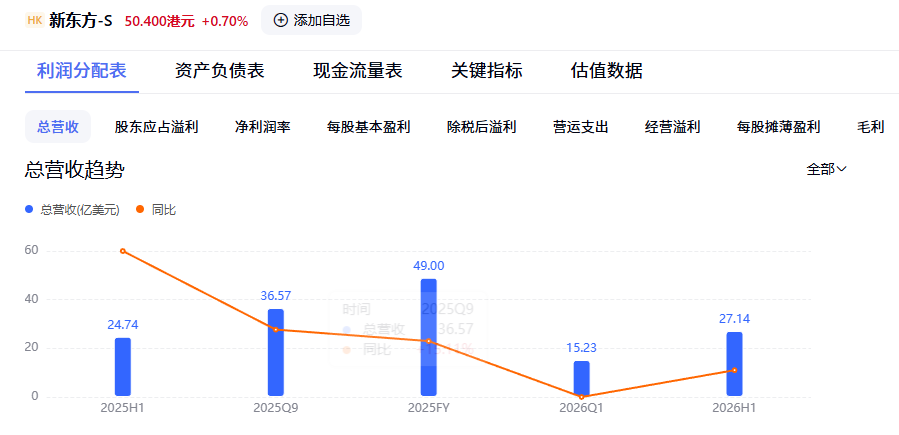Switch to 利润分配表 tab
The width and height of the screenshot is (899, 435).
pos(81,71)
